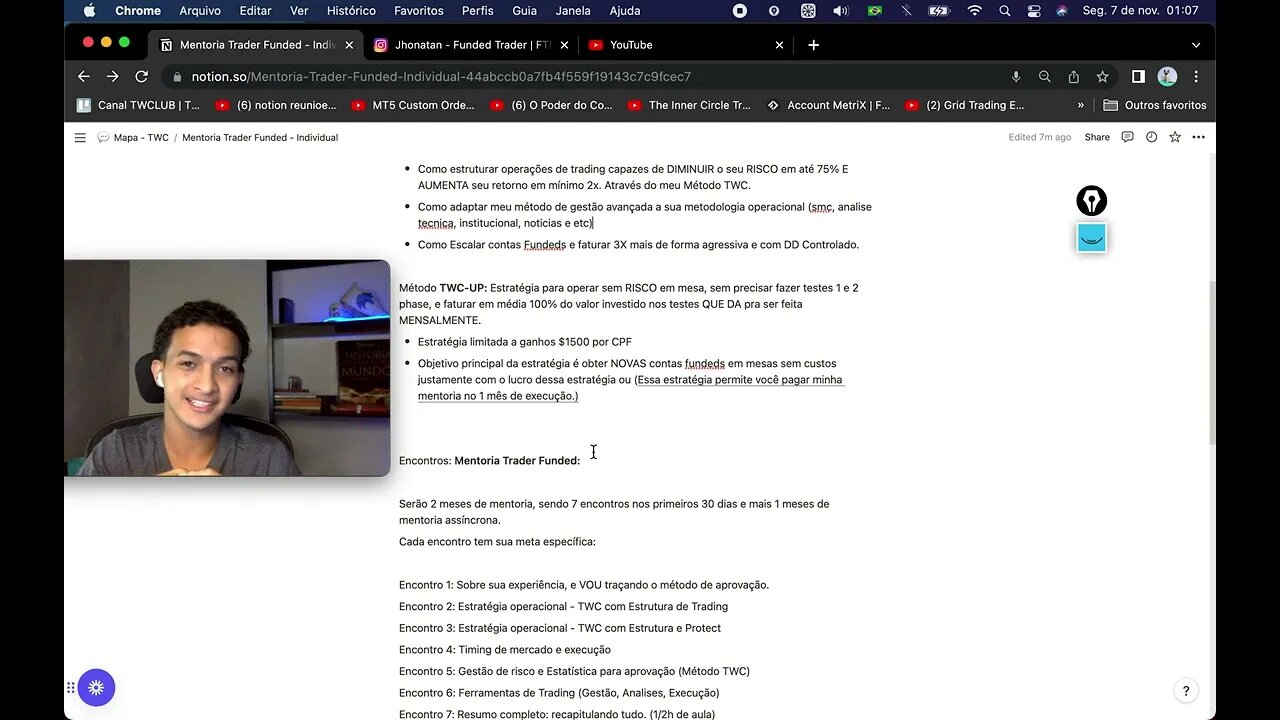Click the battery status icon
This screenshot has height=720, width=1280.
[x=940, y=11]
